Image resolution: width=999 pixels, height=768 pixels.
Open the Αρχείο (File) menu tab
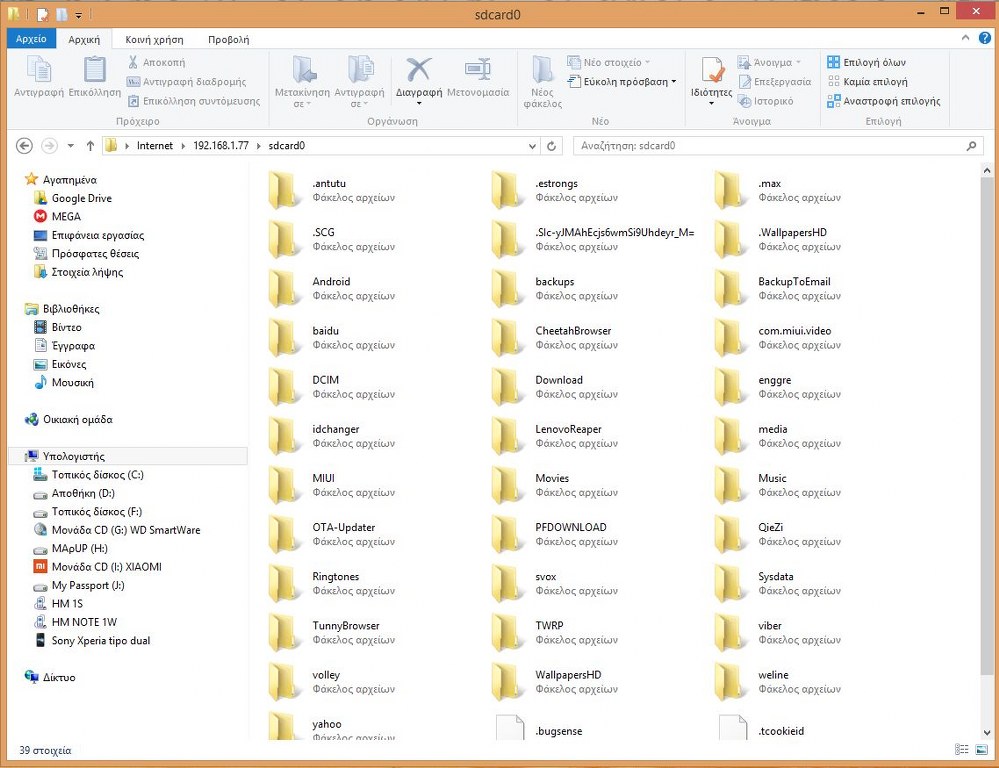(x=31, y=39)
